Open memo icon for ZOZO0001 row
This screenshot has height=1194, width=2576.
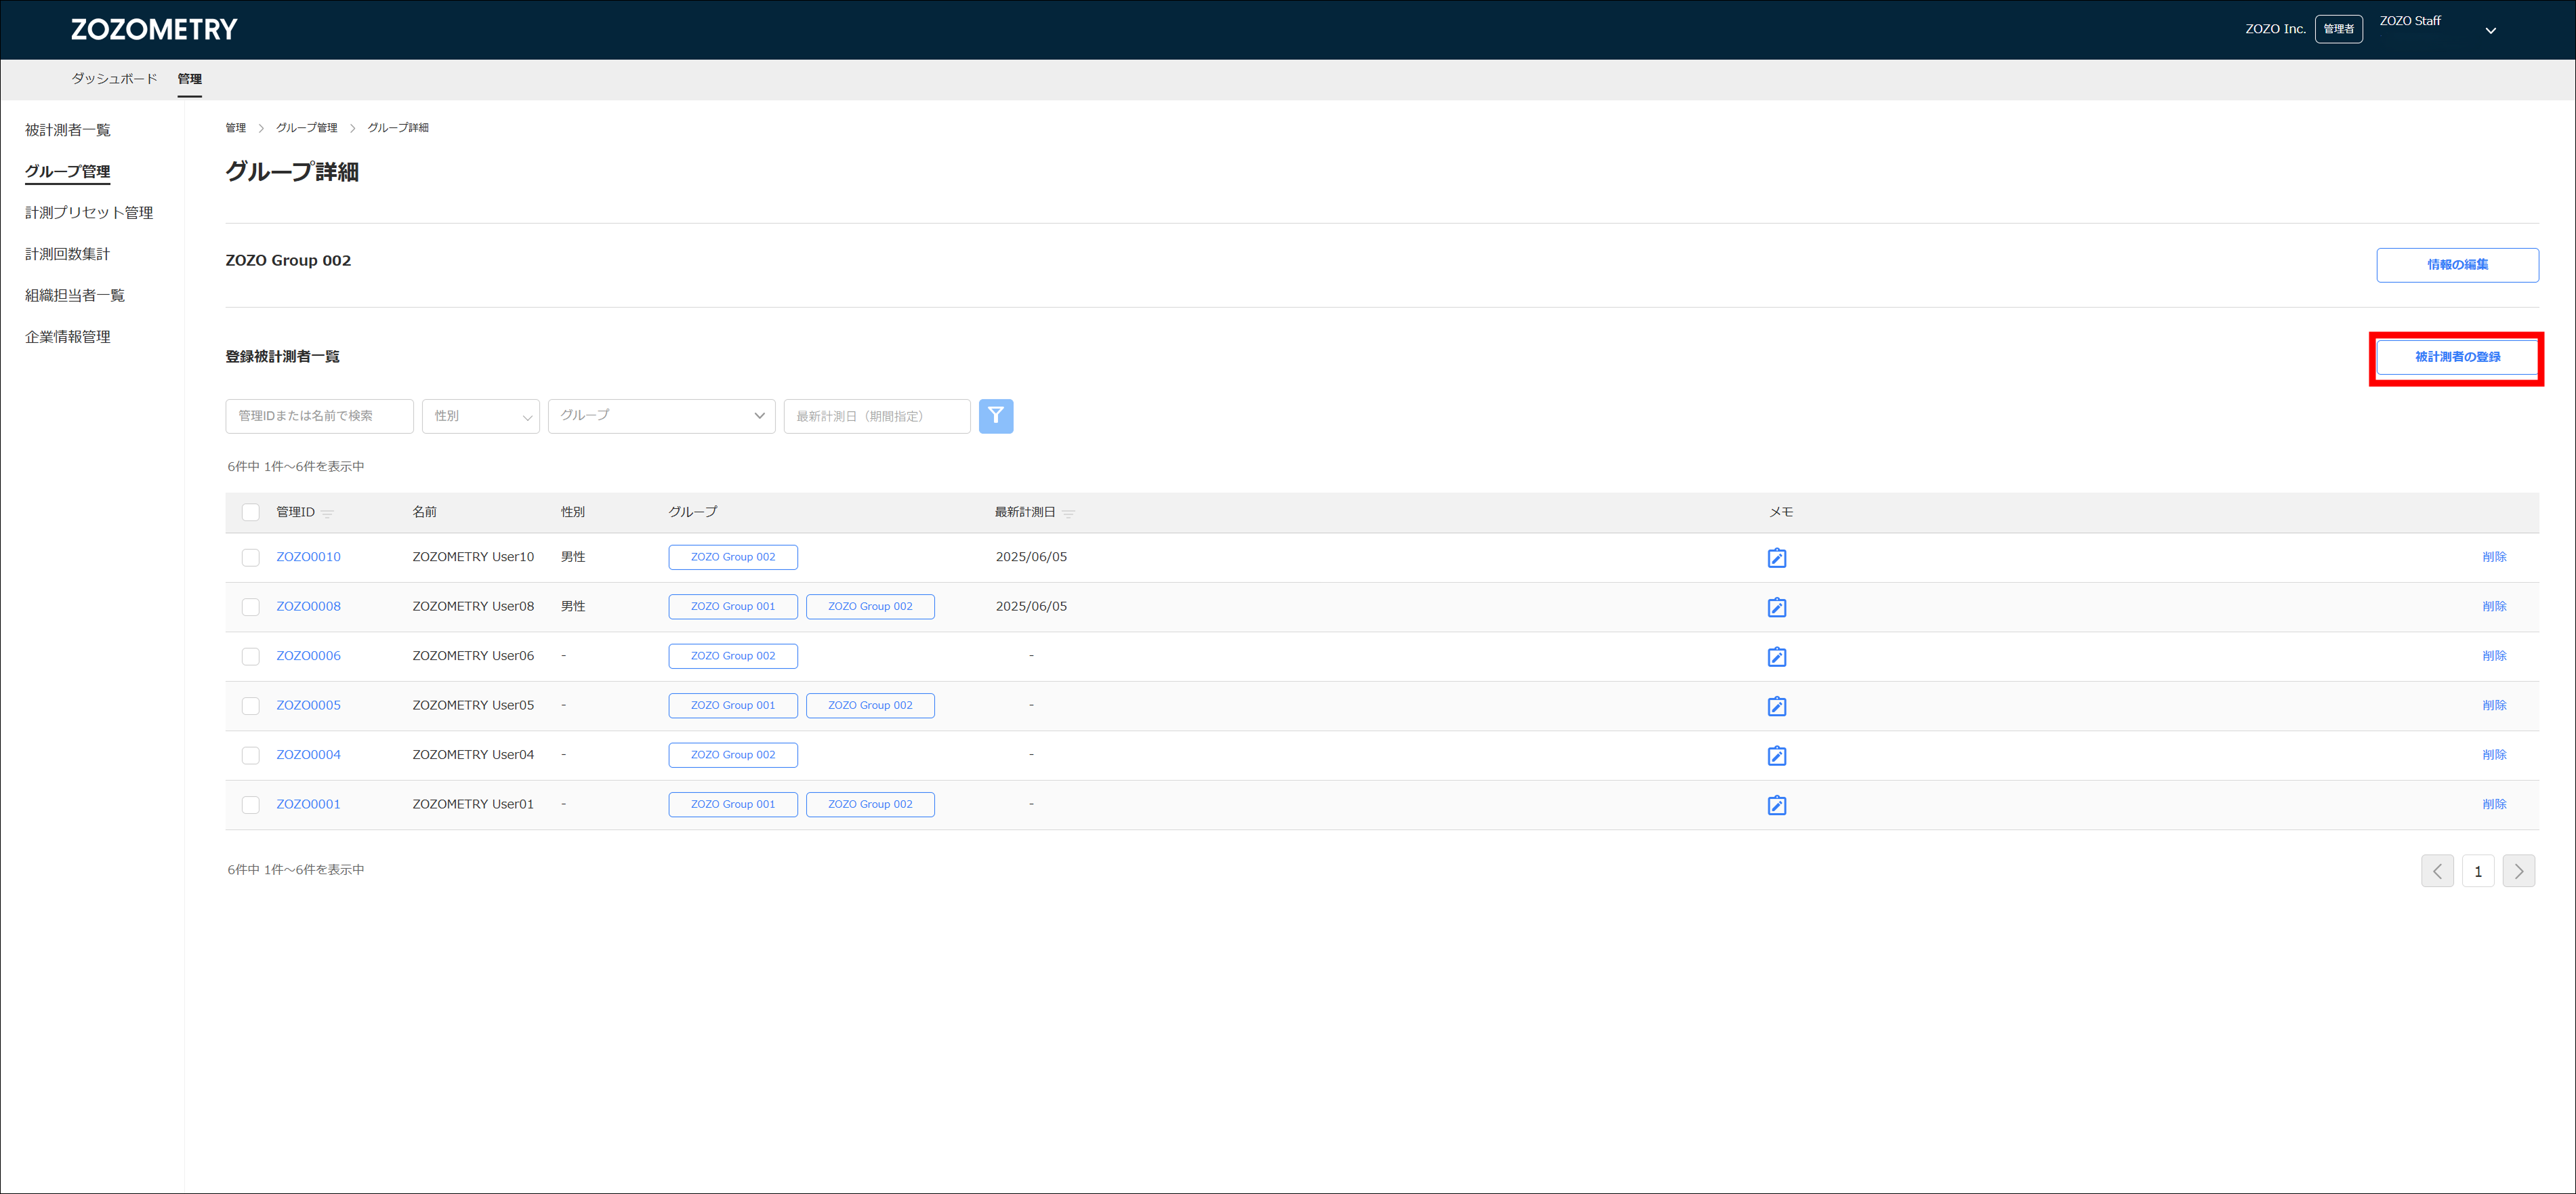(x=1776, y=805)
